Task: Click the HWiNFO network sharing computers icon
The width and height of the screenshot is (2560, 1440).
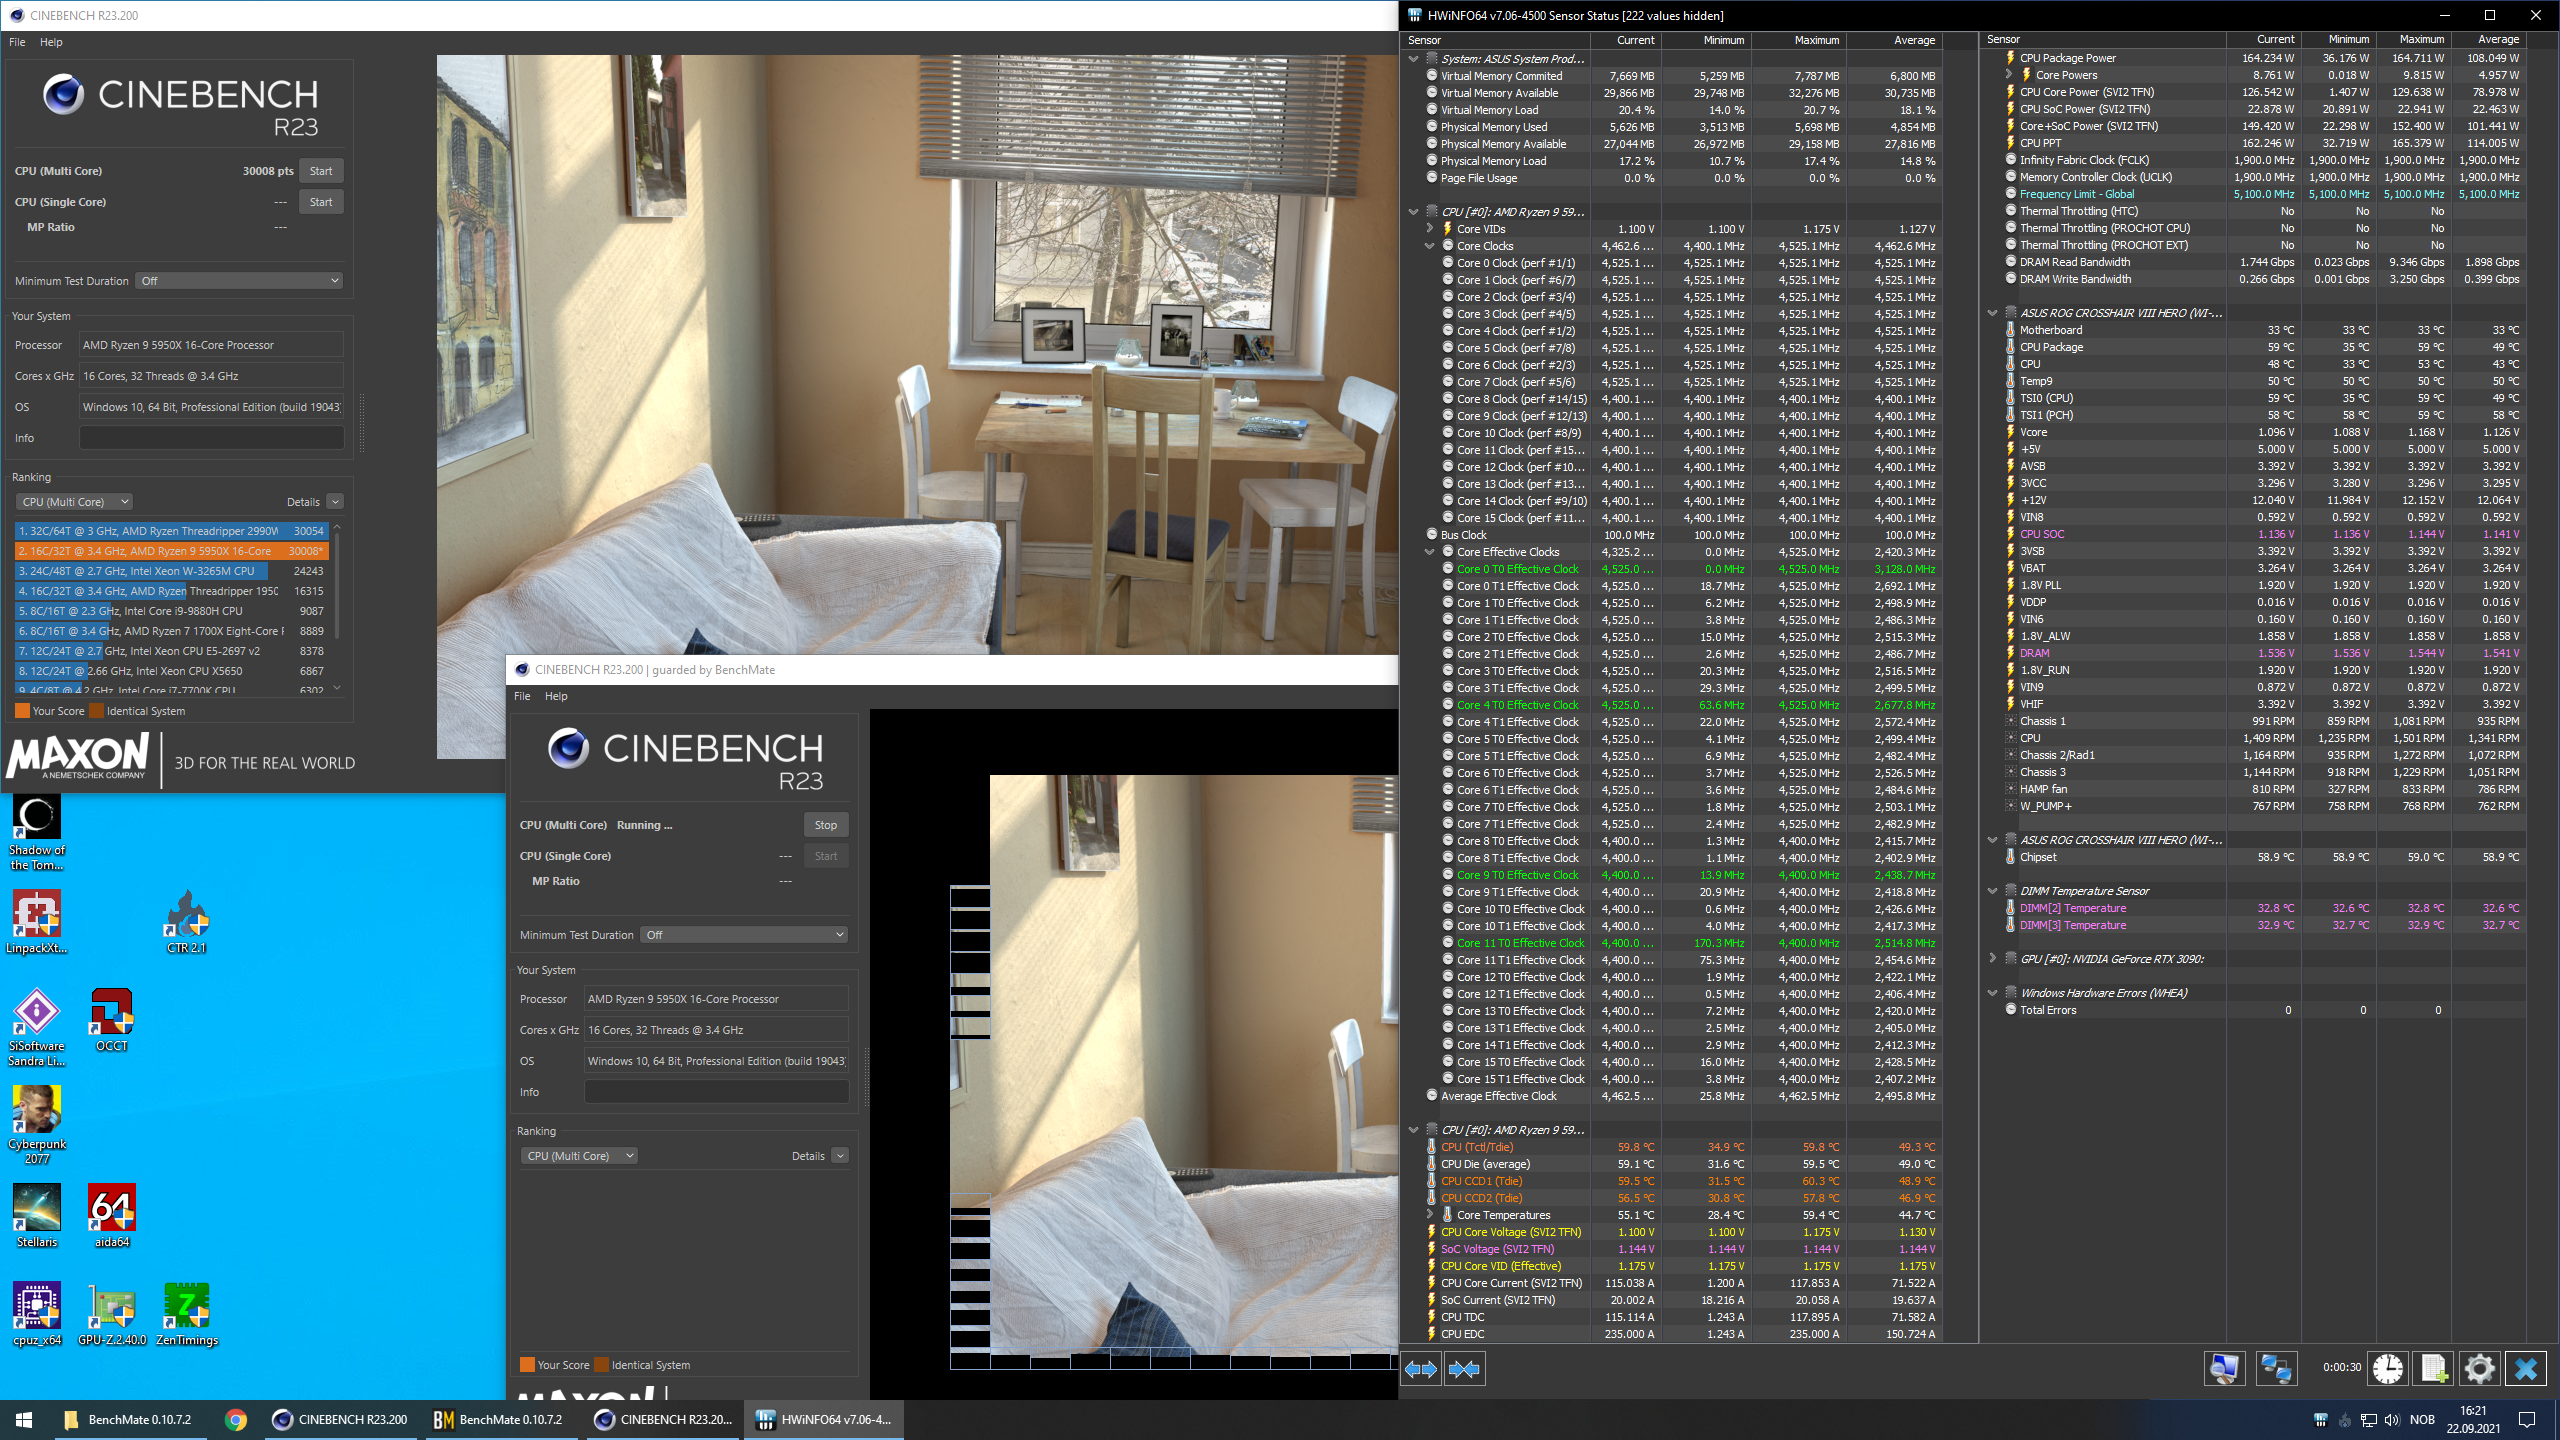Action: coord(2276,1368)
